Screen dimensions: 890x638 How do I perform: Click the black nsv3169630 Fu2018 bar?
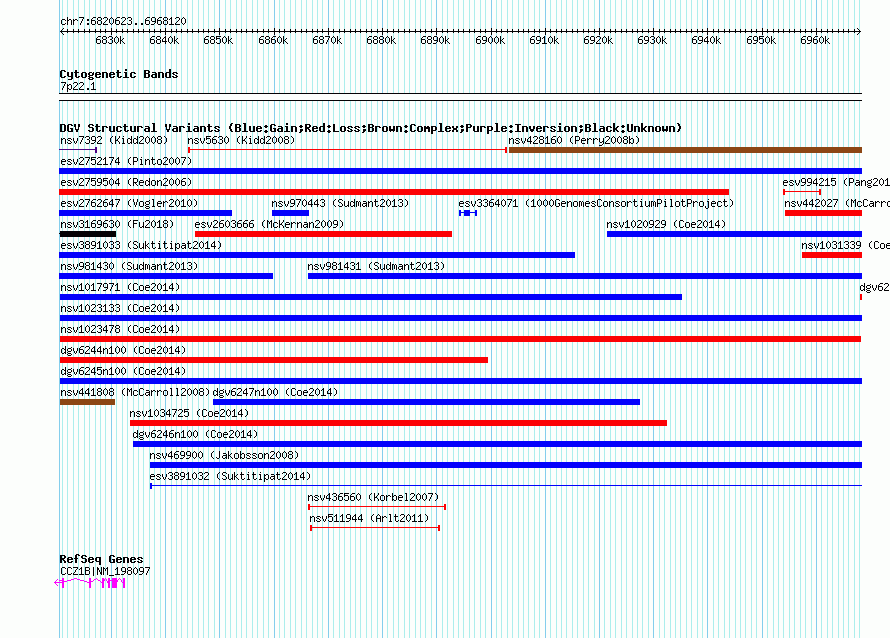(87, 234)
